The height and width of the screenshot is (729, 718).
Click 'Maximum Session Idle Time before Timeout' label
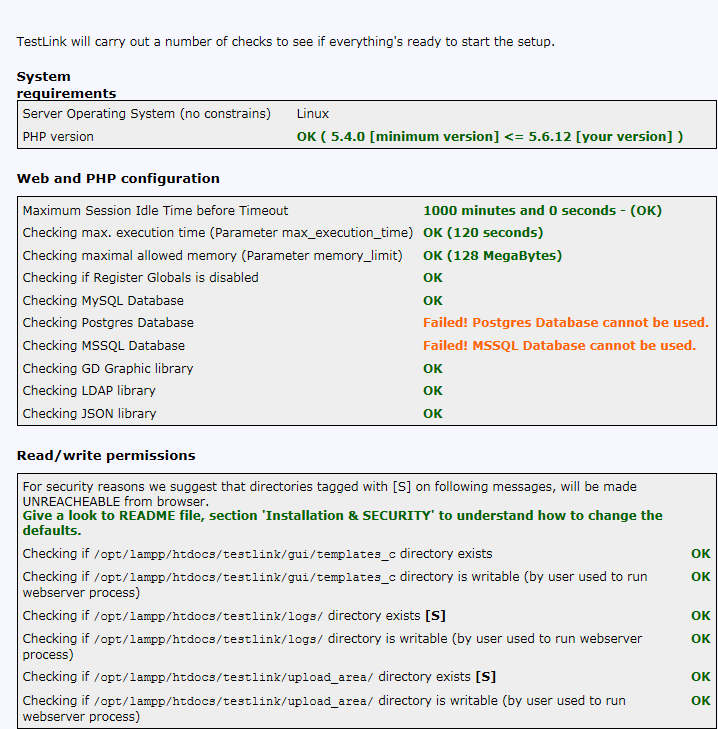(x=155, y=211)
